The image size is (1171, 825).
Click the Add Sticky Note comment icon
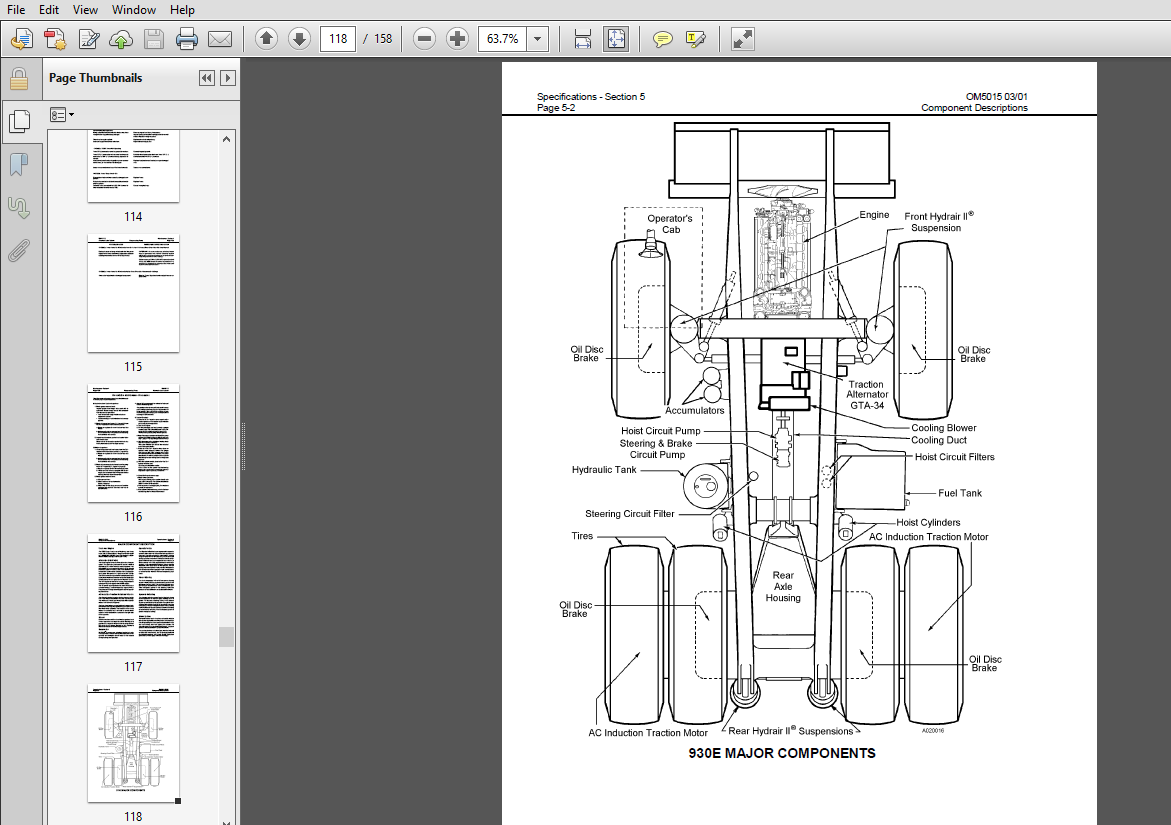click(x=662, y=39)
